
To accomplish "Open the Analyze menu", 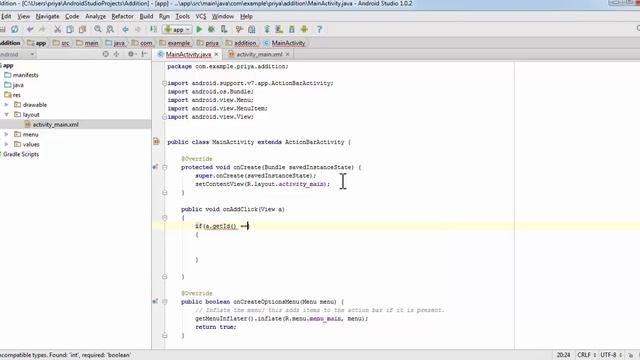I will tap(96, 16).
